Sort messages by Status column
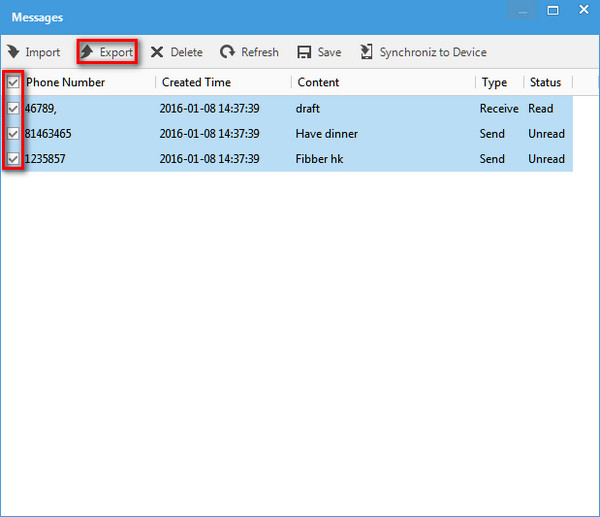This screenshot has height=517, width=600. tap(545, 83)
